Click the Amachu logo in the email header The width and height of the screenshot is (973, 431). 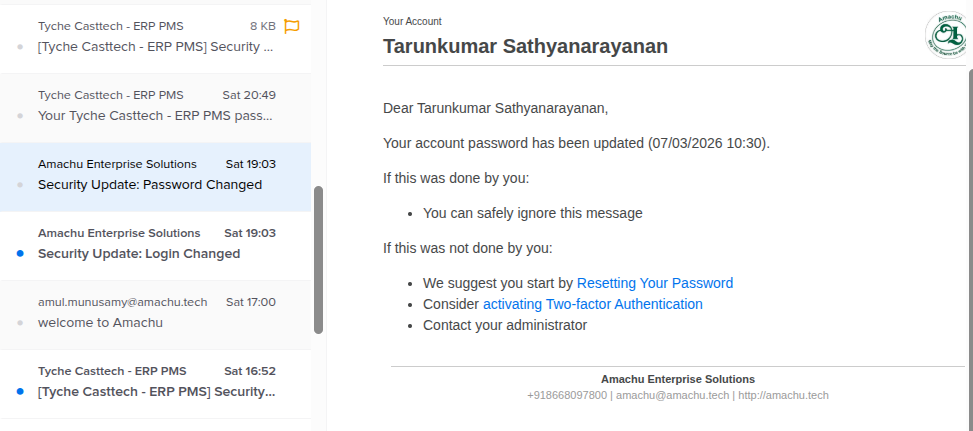click(947, 35)
